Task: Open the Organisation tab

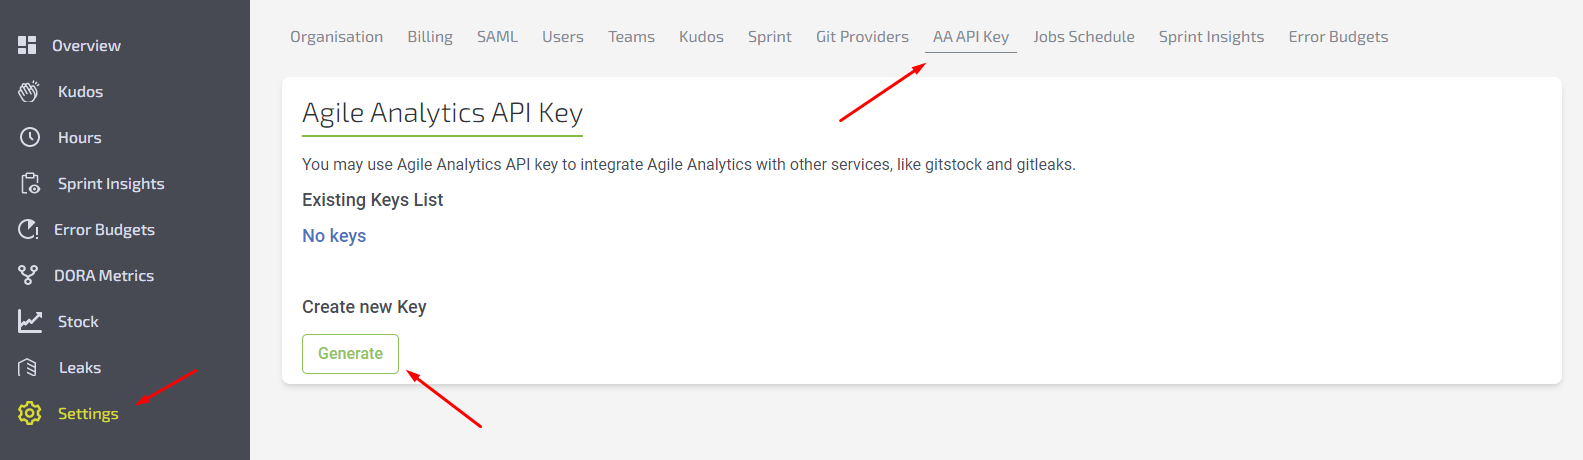Action: tap(336, 37)
